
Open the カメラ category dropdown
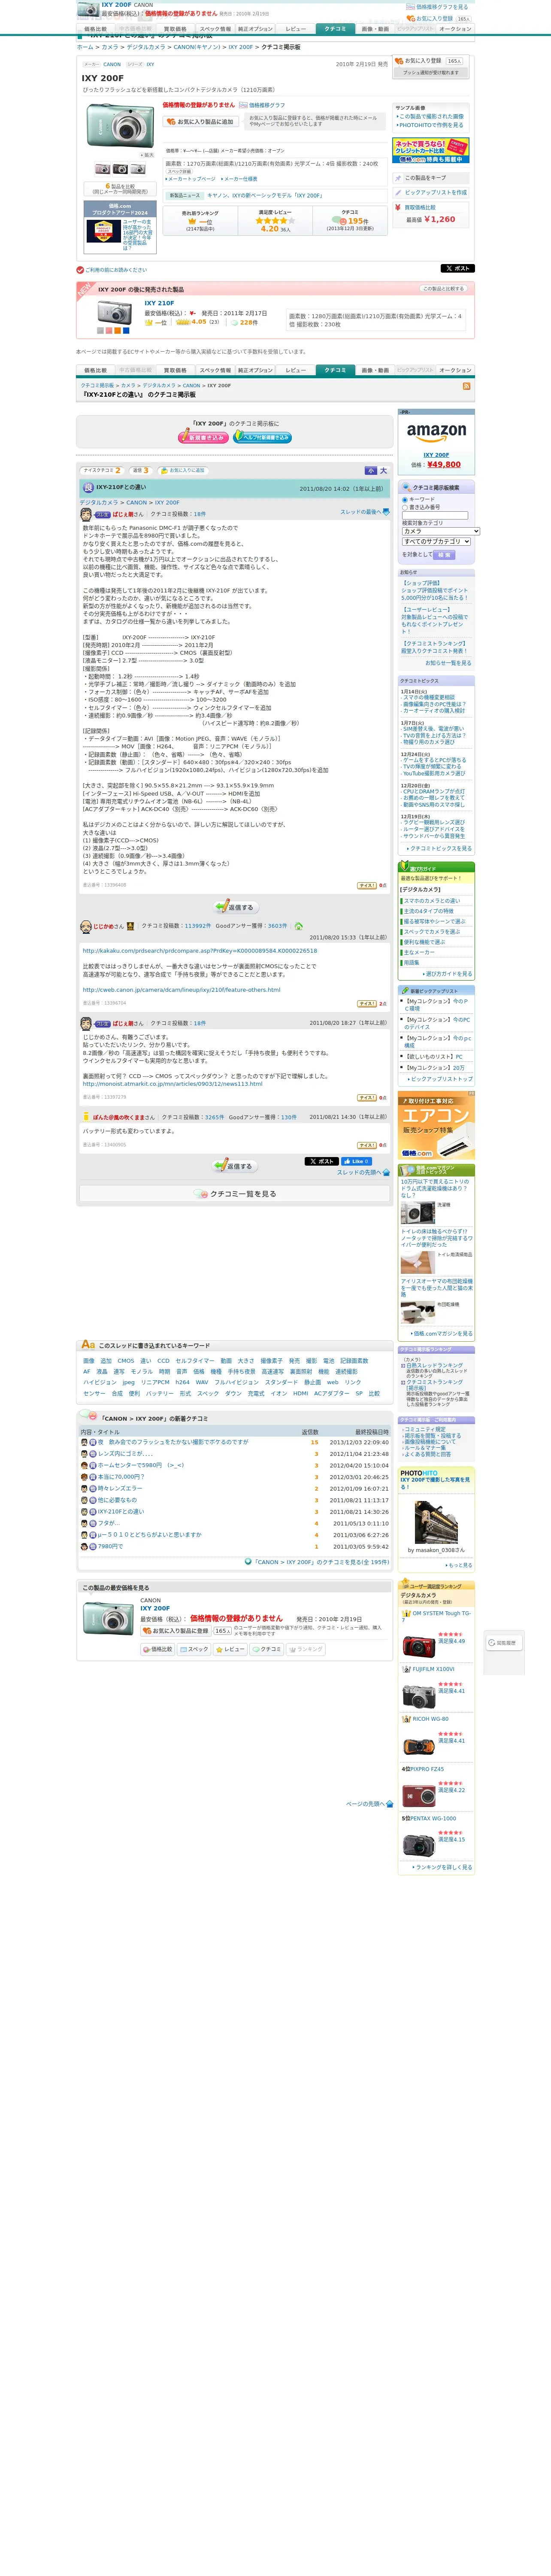[x=441, y=531]
